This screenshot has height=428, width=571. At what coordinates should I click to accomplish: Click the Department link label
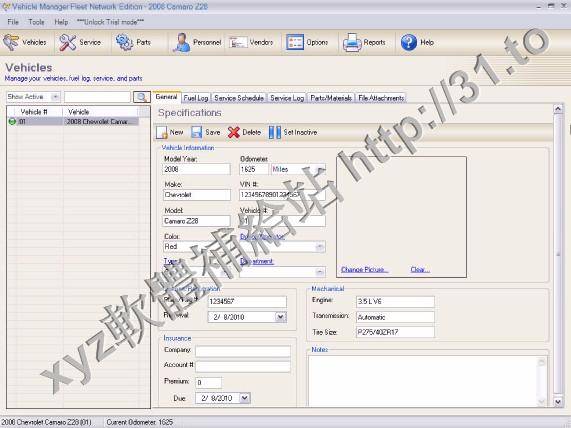(x=257, y=261)
